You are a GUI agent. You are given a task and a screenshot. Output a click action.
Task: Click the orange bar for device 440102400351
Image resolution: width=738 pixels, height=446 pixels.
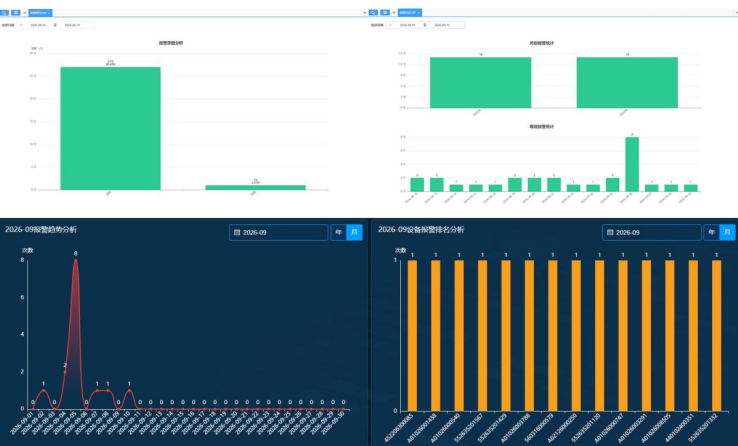coord(693,335)
